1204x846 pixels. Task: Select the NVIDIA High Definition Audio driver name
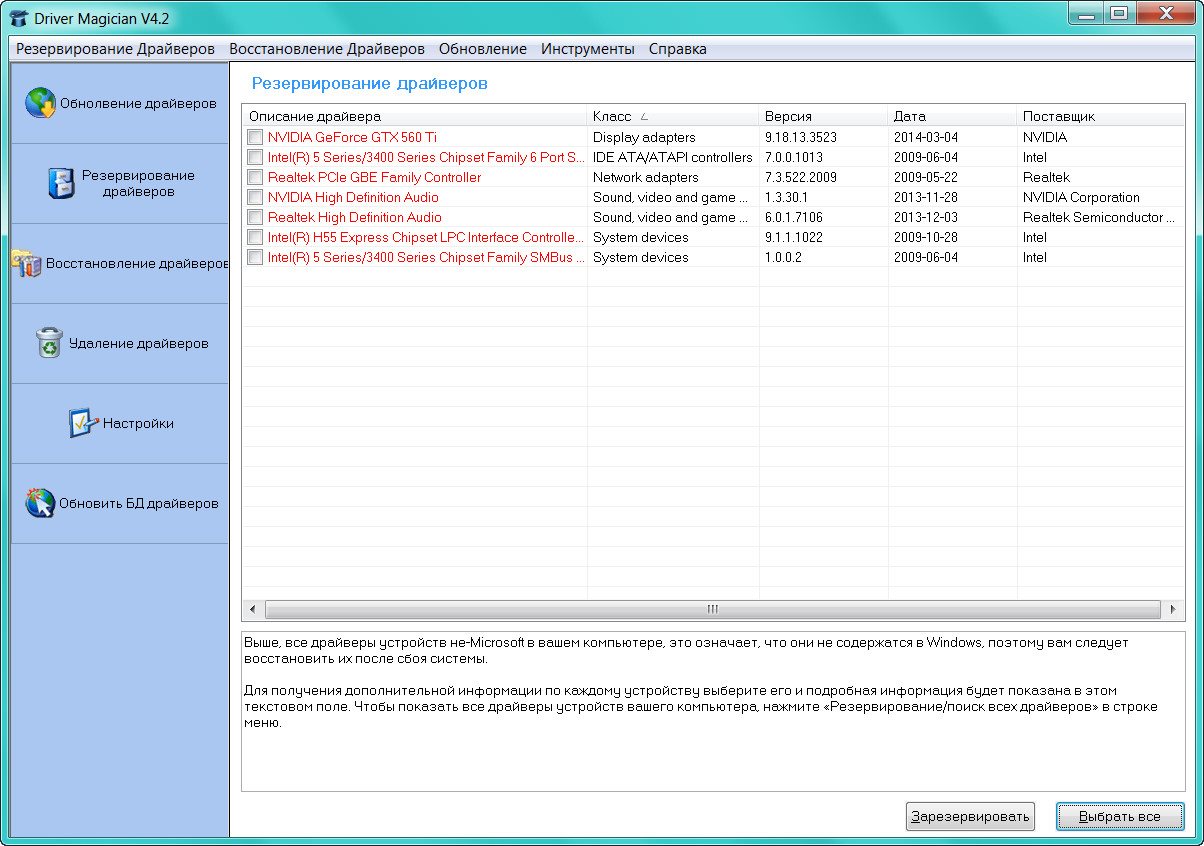[x=353, y=197]
